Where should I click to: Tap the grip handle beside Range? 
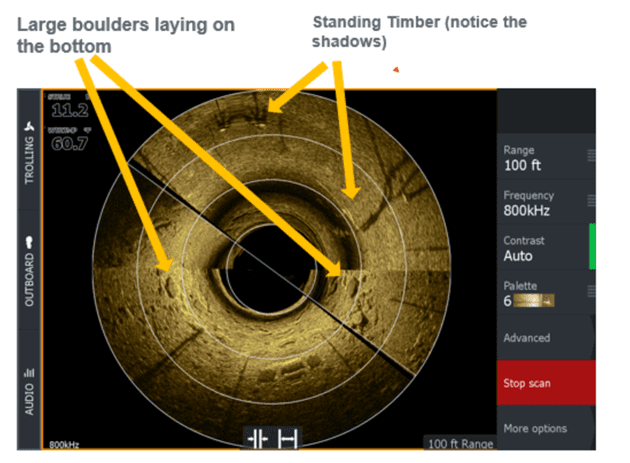(x=591, y=156)
